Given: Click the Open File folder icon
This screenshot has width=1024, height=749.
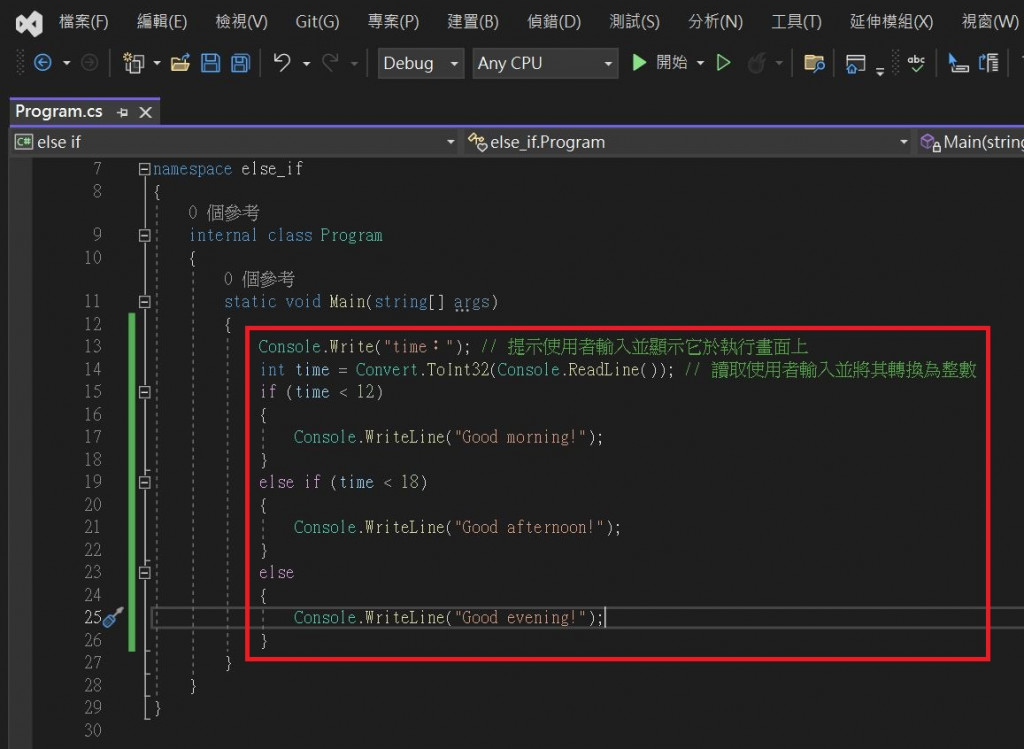Looking at the screenshot, I should [x=180, y=63].
